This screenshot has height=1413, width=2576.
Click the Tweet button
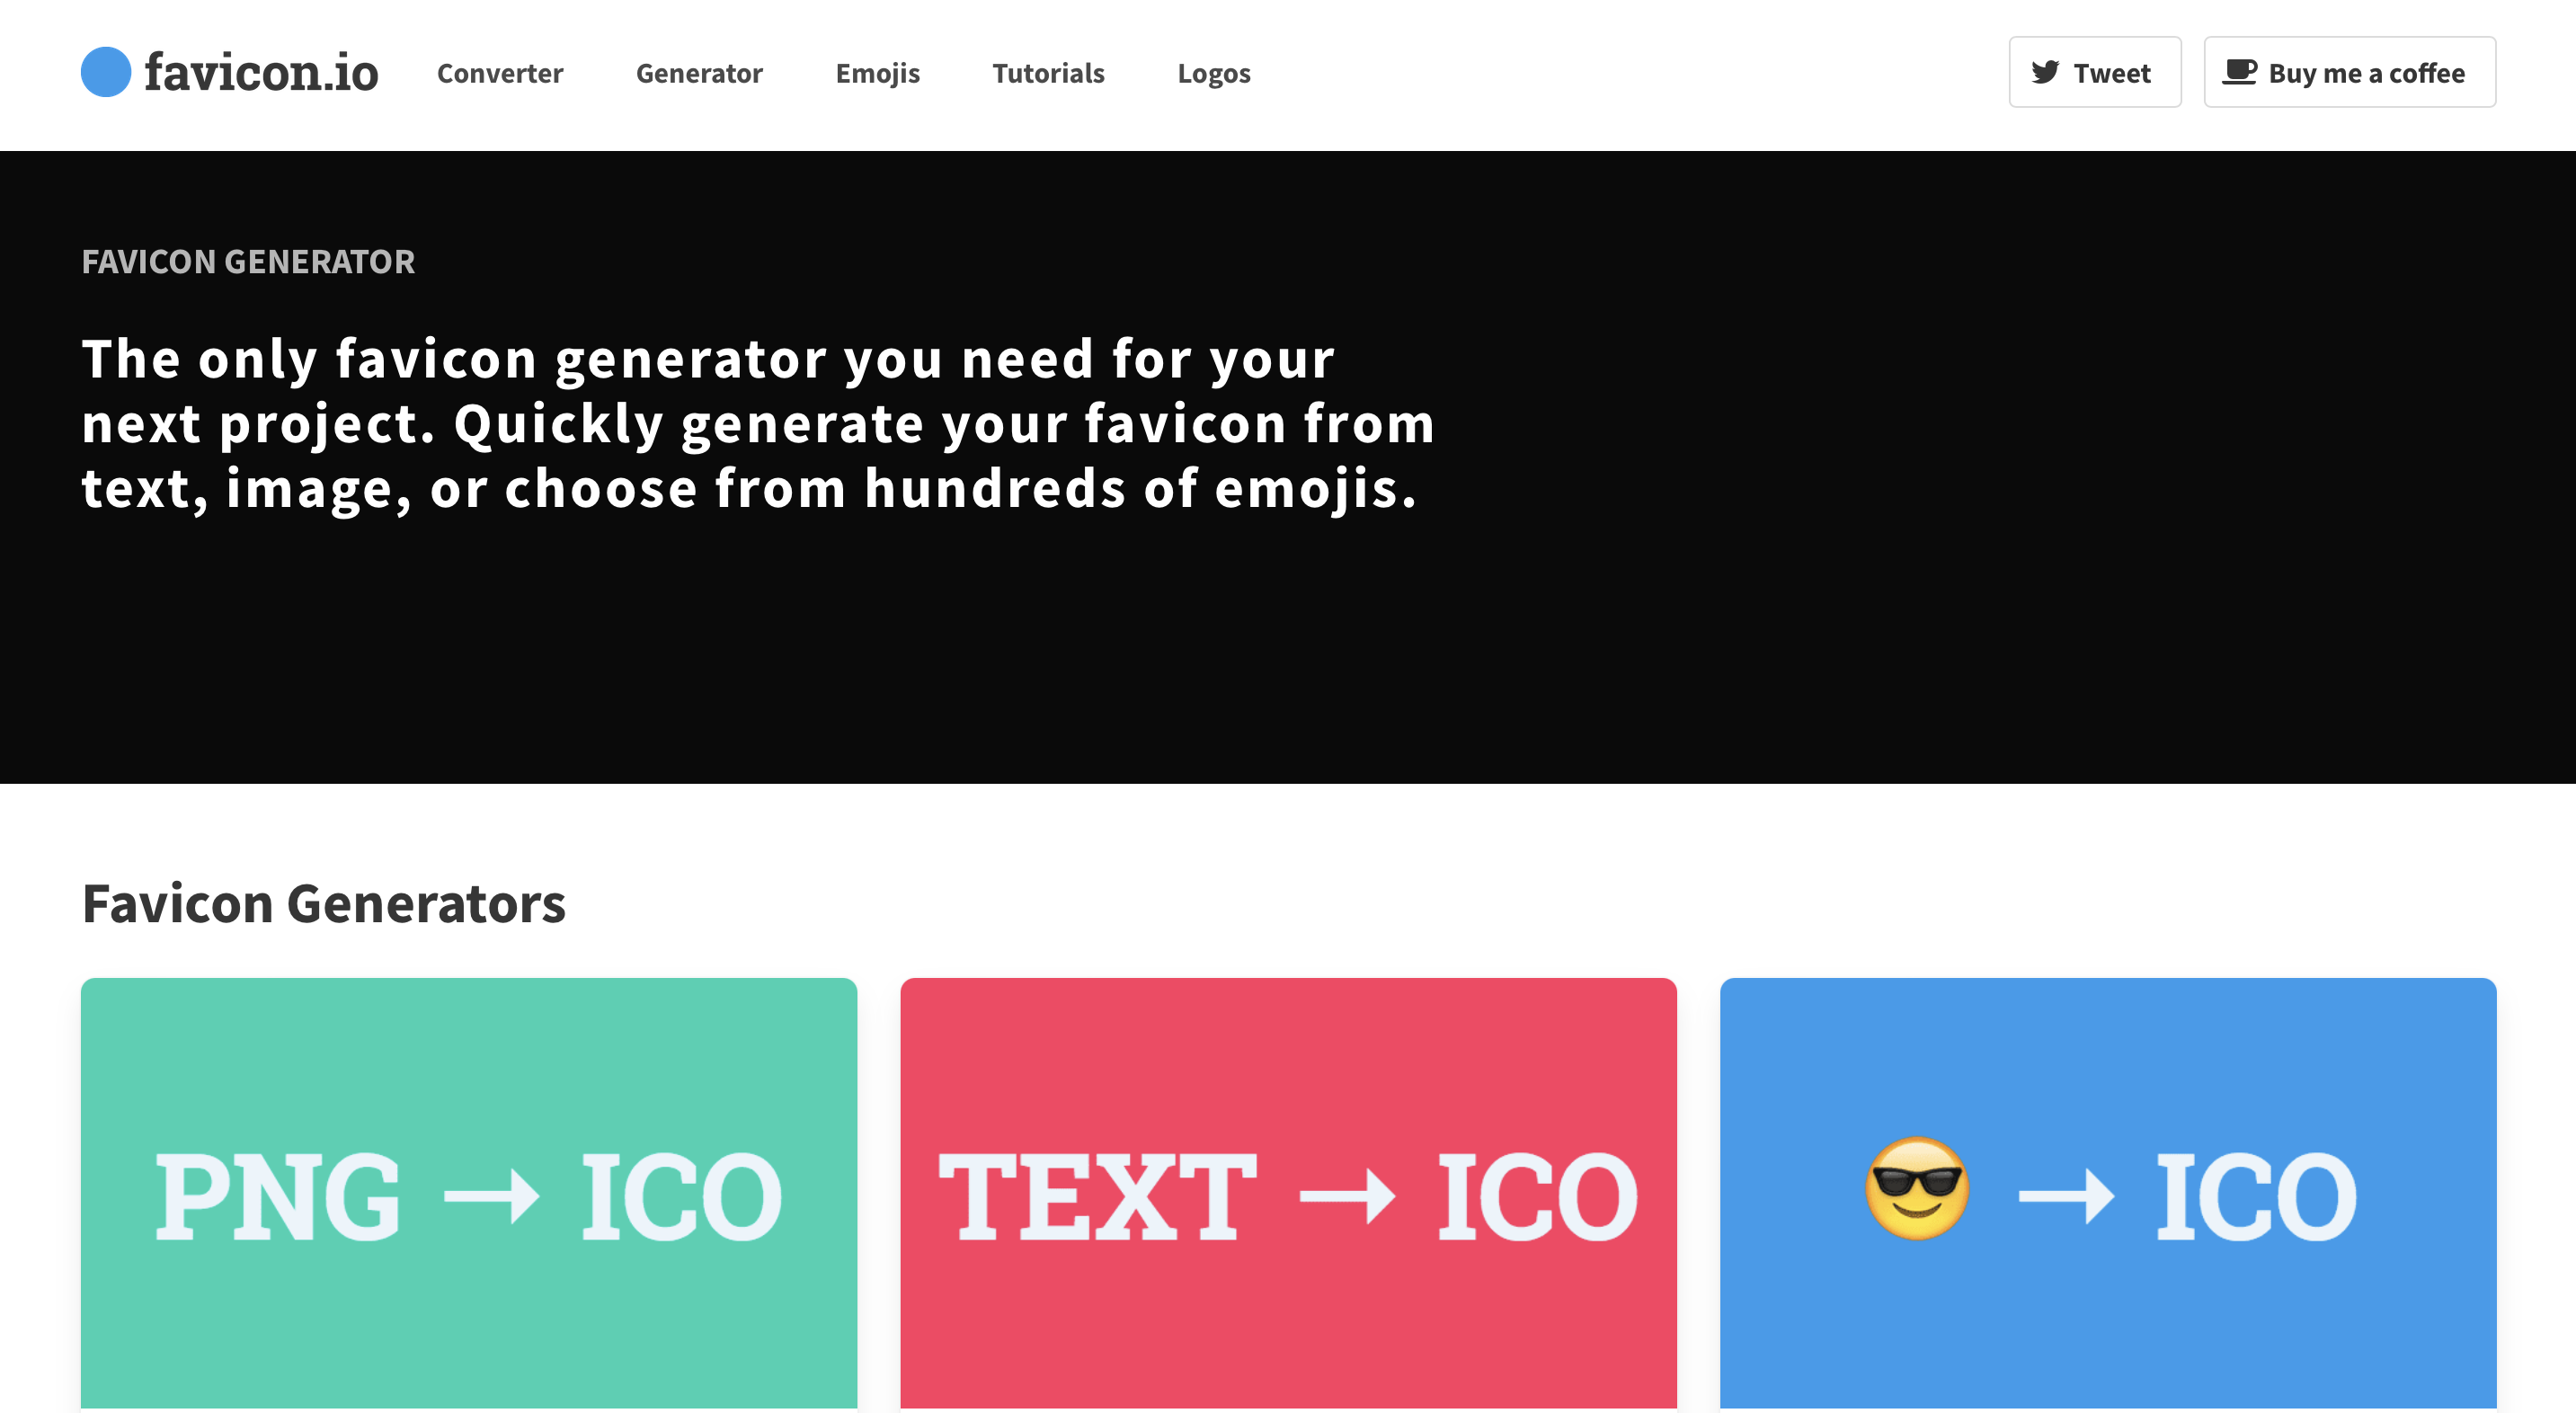(2096, 73)
